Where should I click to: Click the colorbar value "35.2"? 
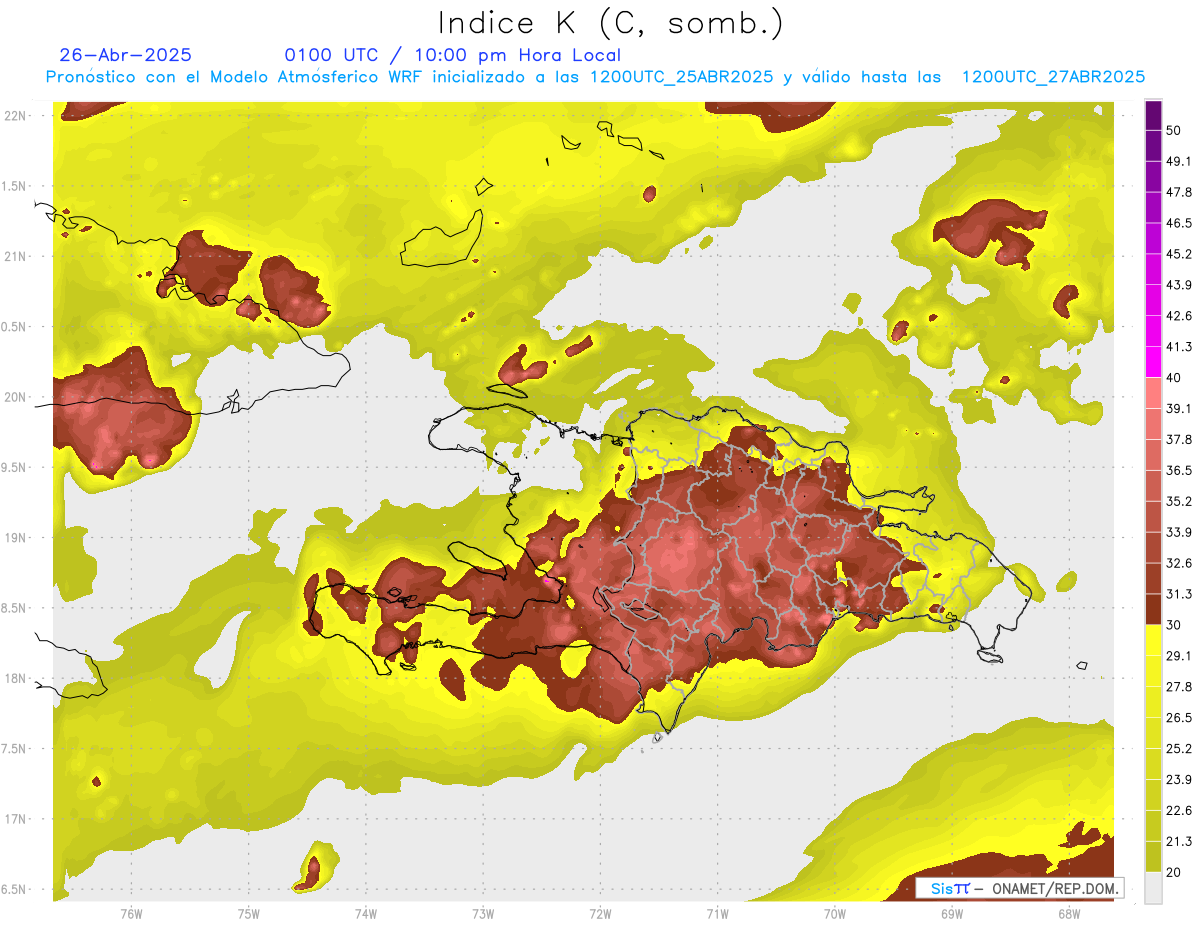1179,502
